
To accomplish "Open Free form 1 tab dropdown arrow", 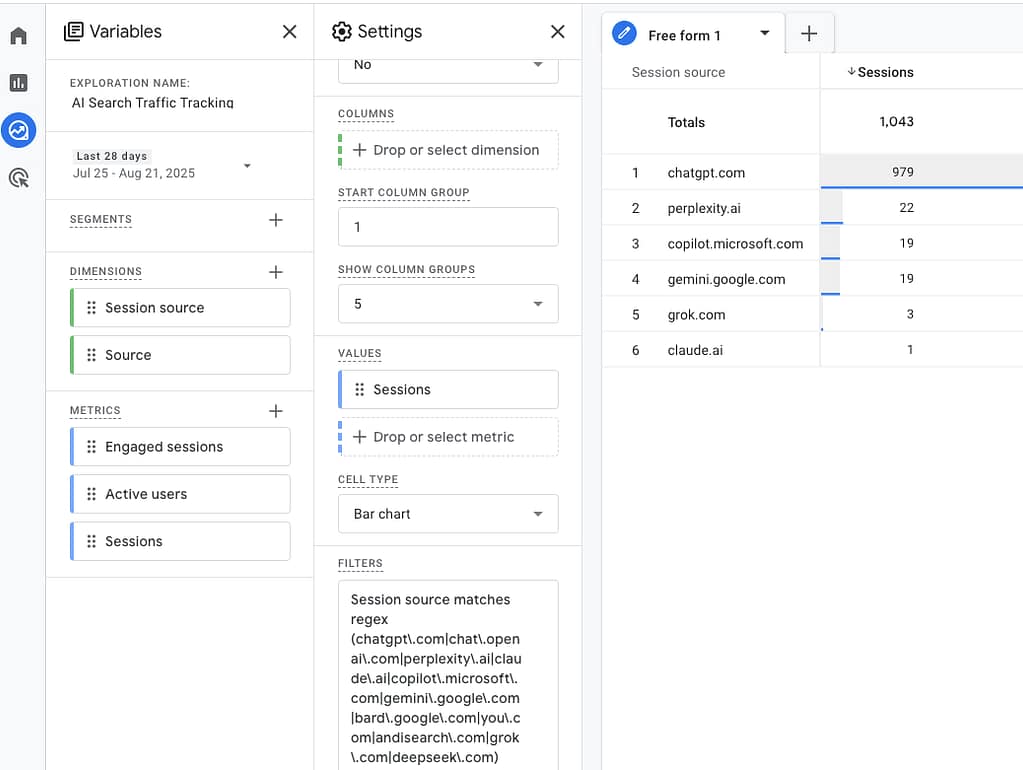I will pyautogui.click(x=765, y=33).
